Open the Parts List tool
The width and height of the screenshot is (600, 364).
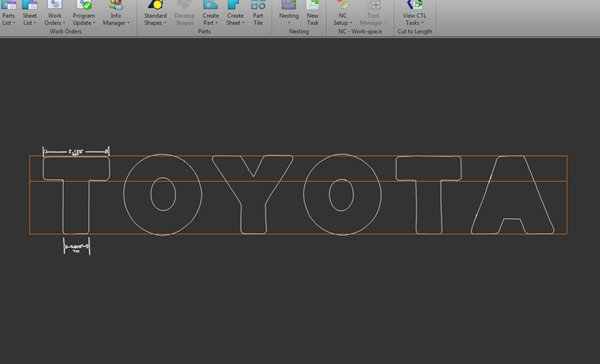pyautogui.click(x=8, y=13)
